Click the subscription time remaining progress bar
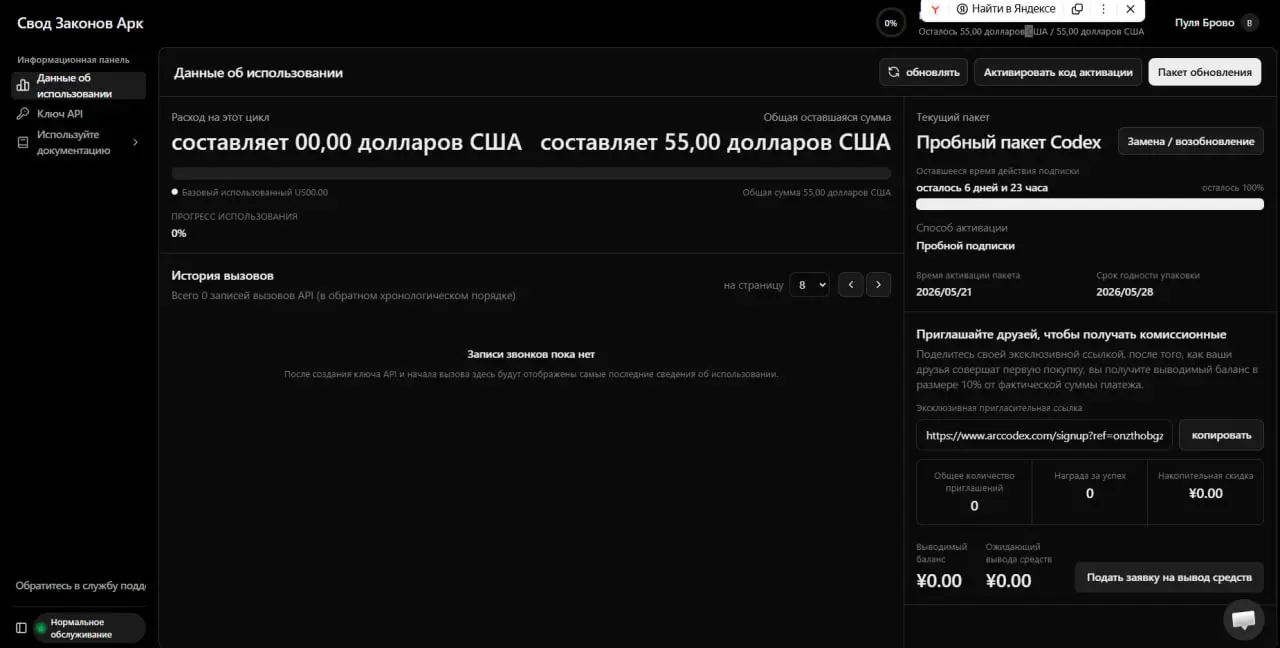The height and width of the screenshot is (648, 1280). pos(1090,204)
